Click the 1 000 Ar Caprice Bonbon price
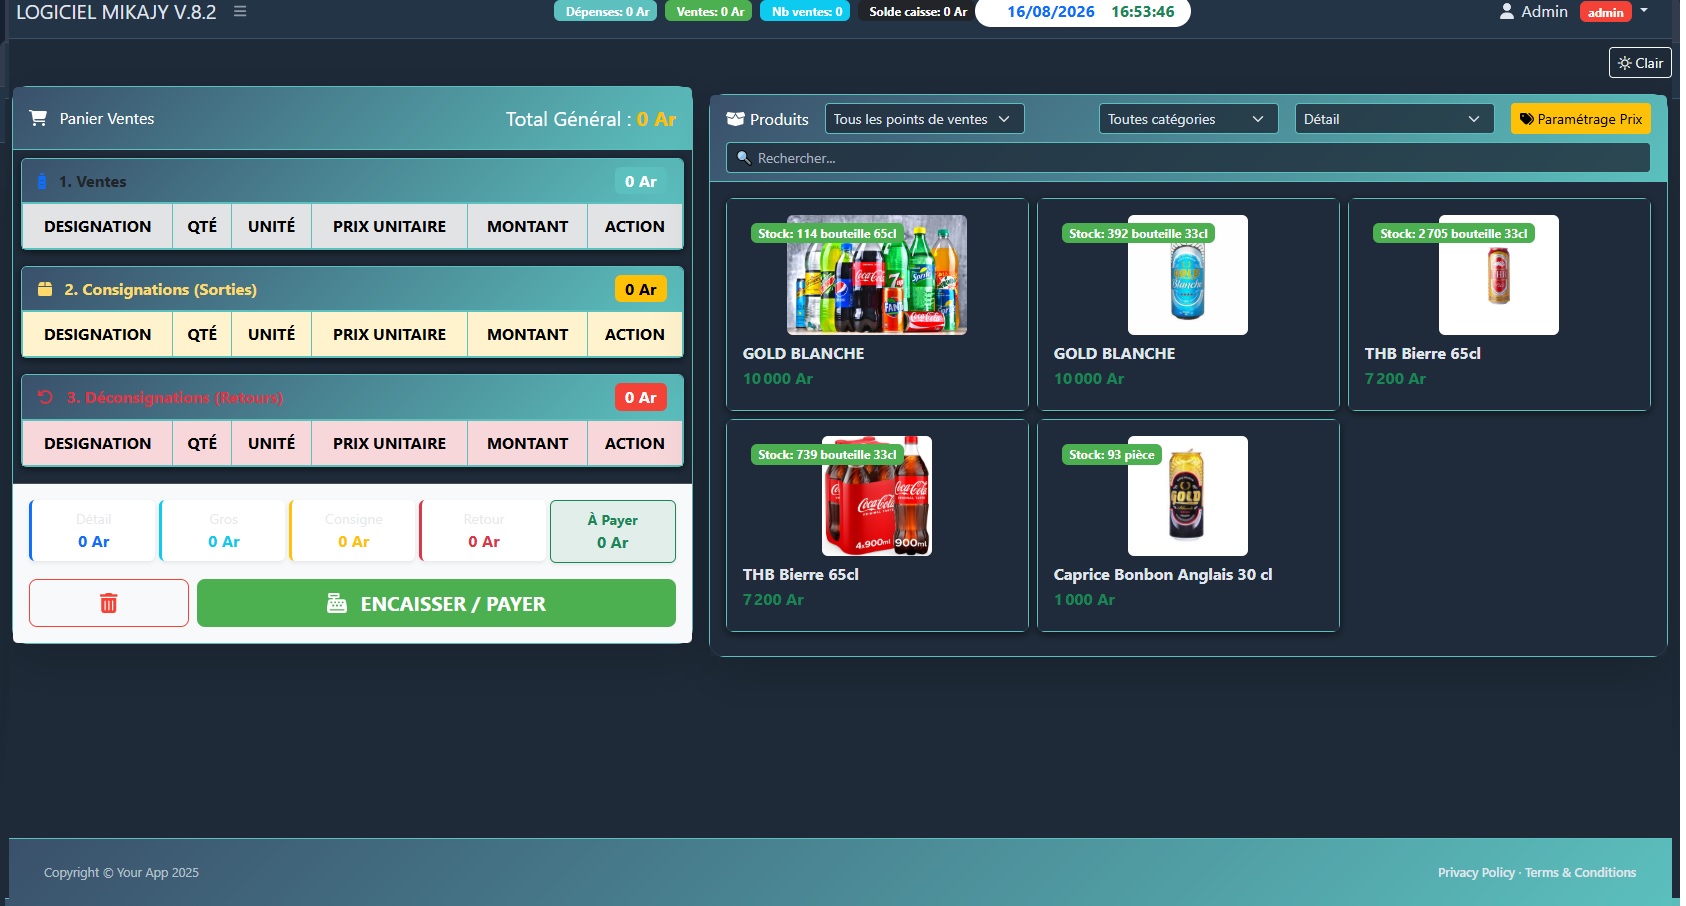Screen dimensions: 1686x906 tap(1084, 600)
